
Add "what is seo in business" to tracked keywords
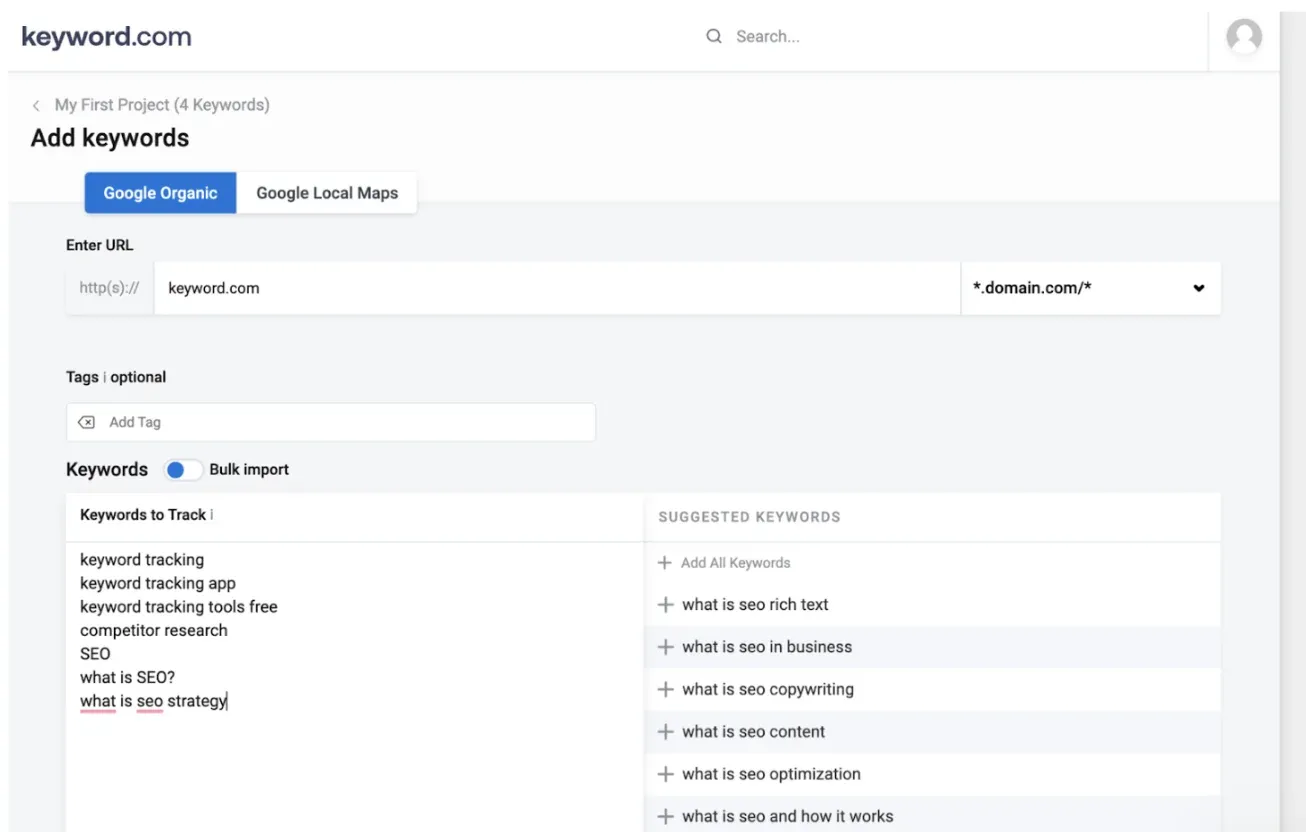click(x=766, y=647)
